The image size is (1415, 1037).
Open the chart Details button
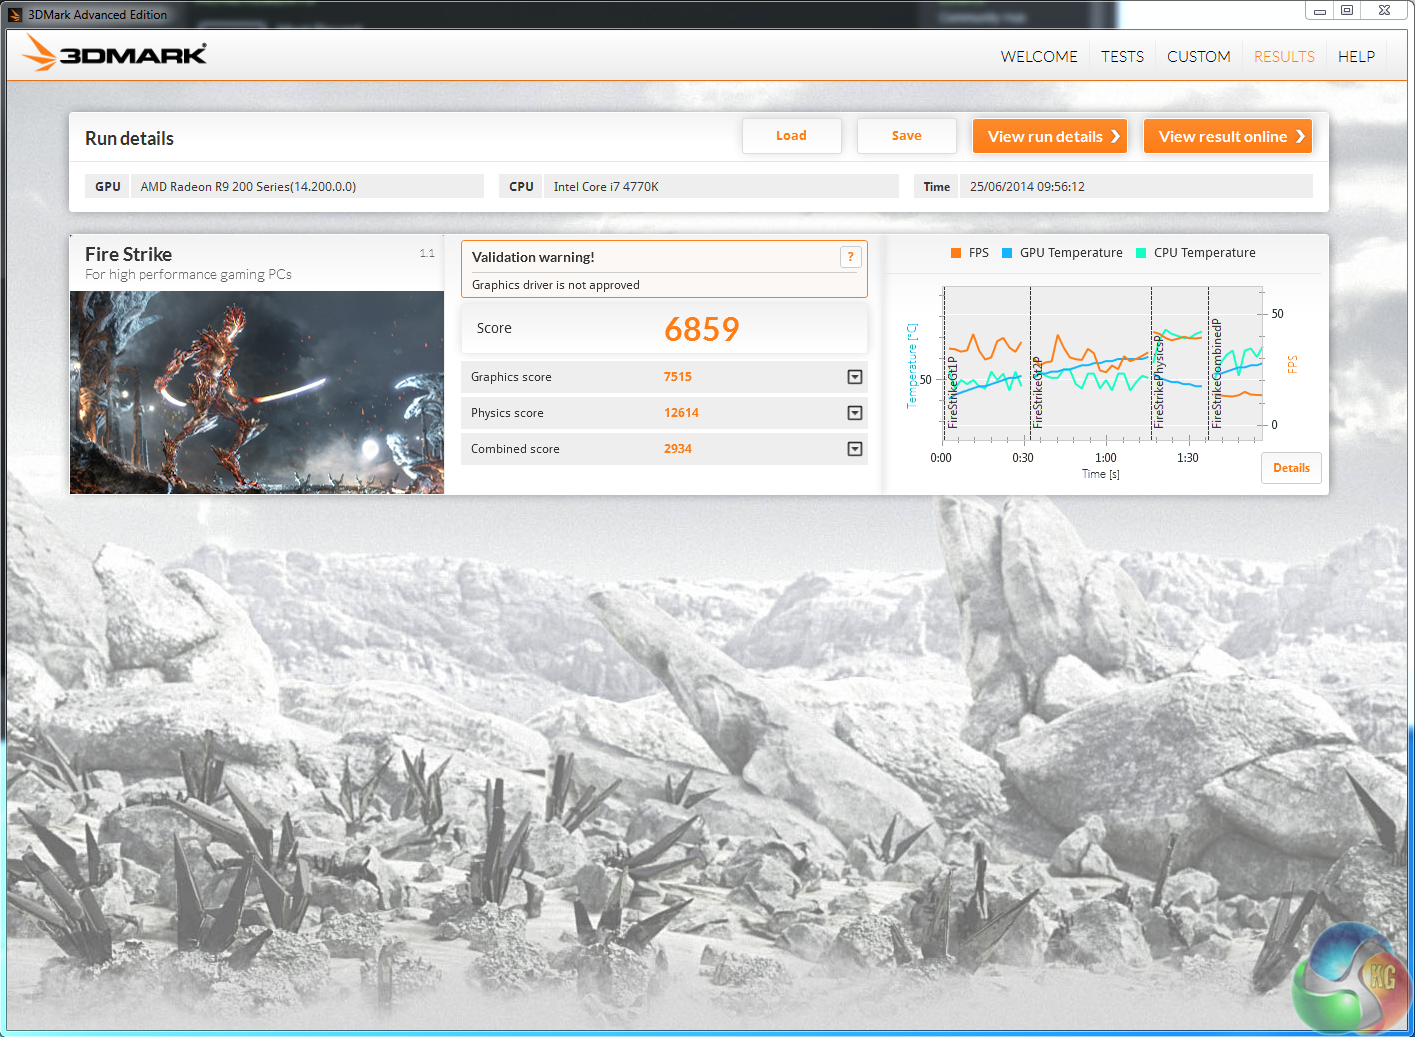pyautogui.click(x=1291, y=468)
